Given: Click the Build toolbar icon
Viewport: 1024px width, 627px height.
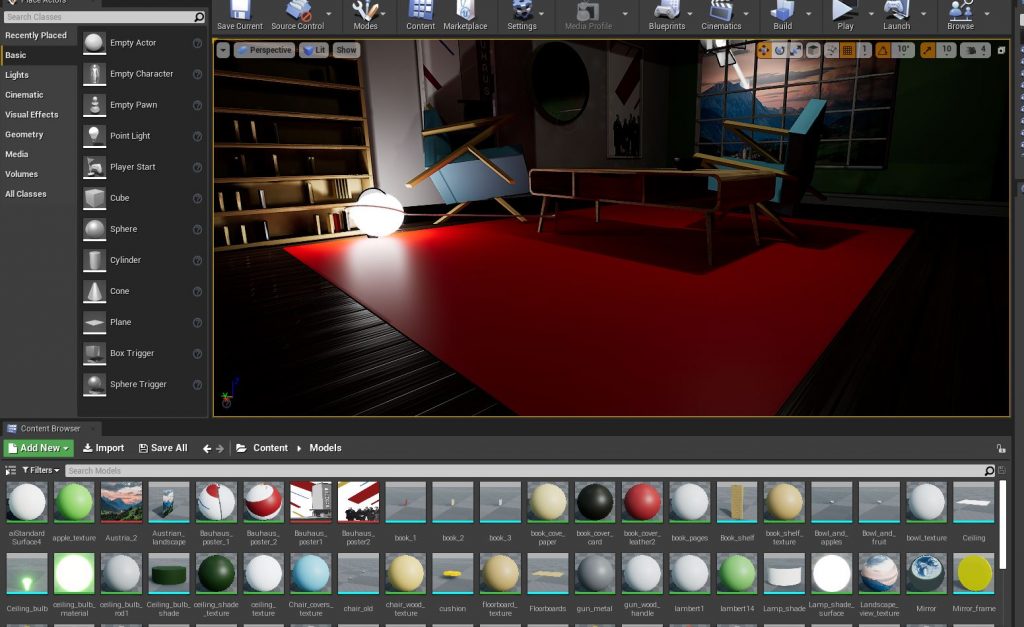Looking at the screenshot, I should tap(782, 14).
